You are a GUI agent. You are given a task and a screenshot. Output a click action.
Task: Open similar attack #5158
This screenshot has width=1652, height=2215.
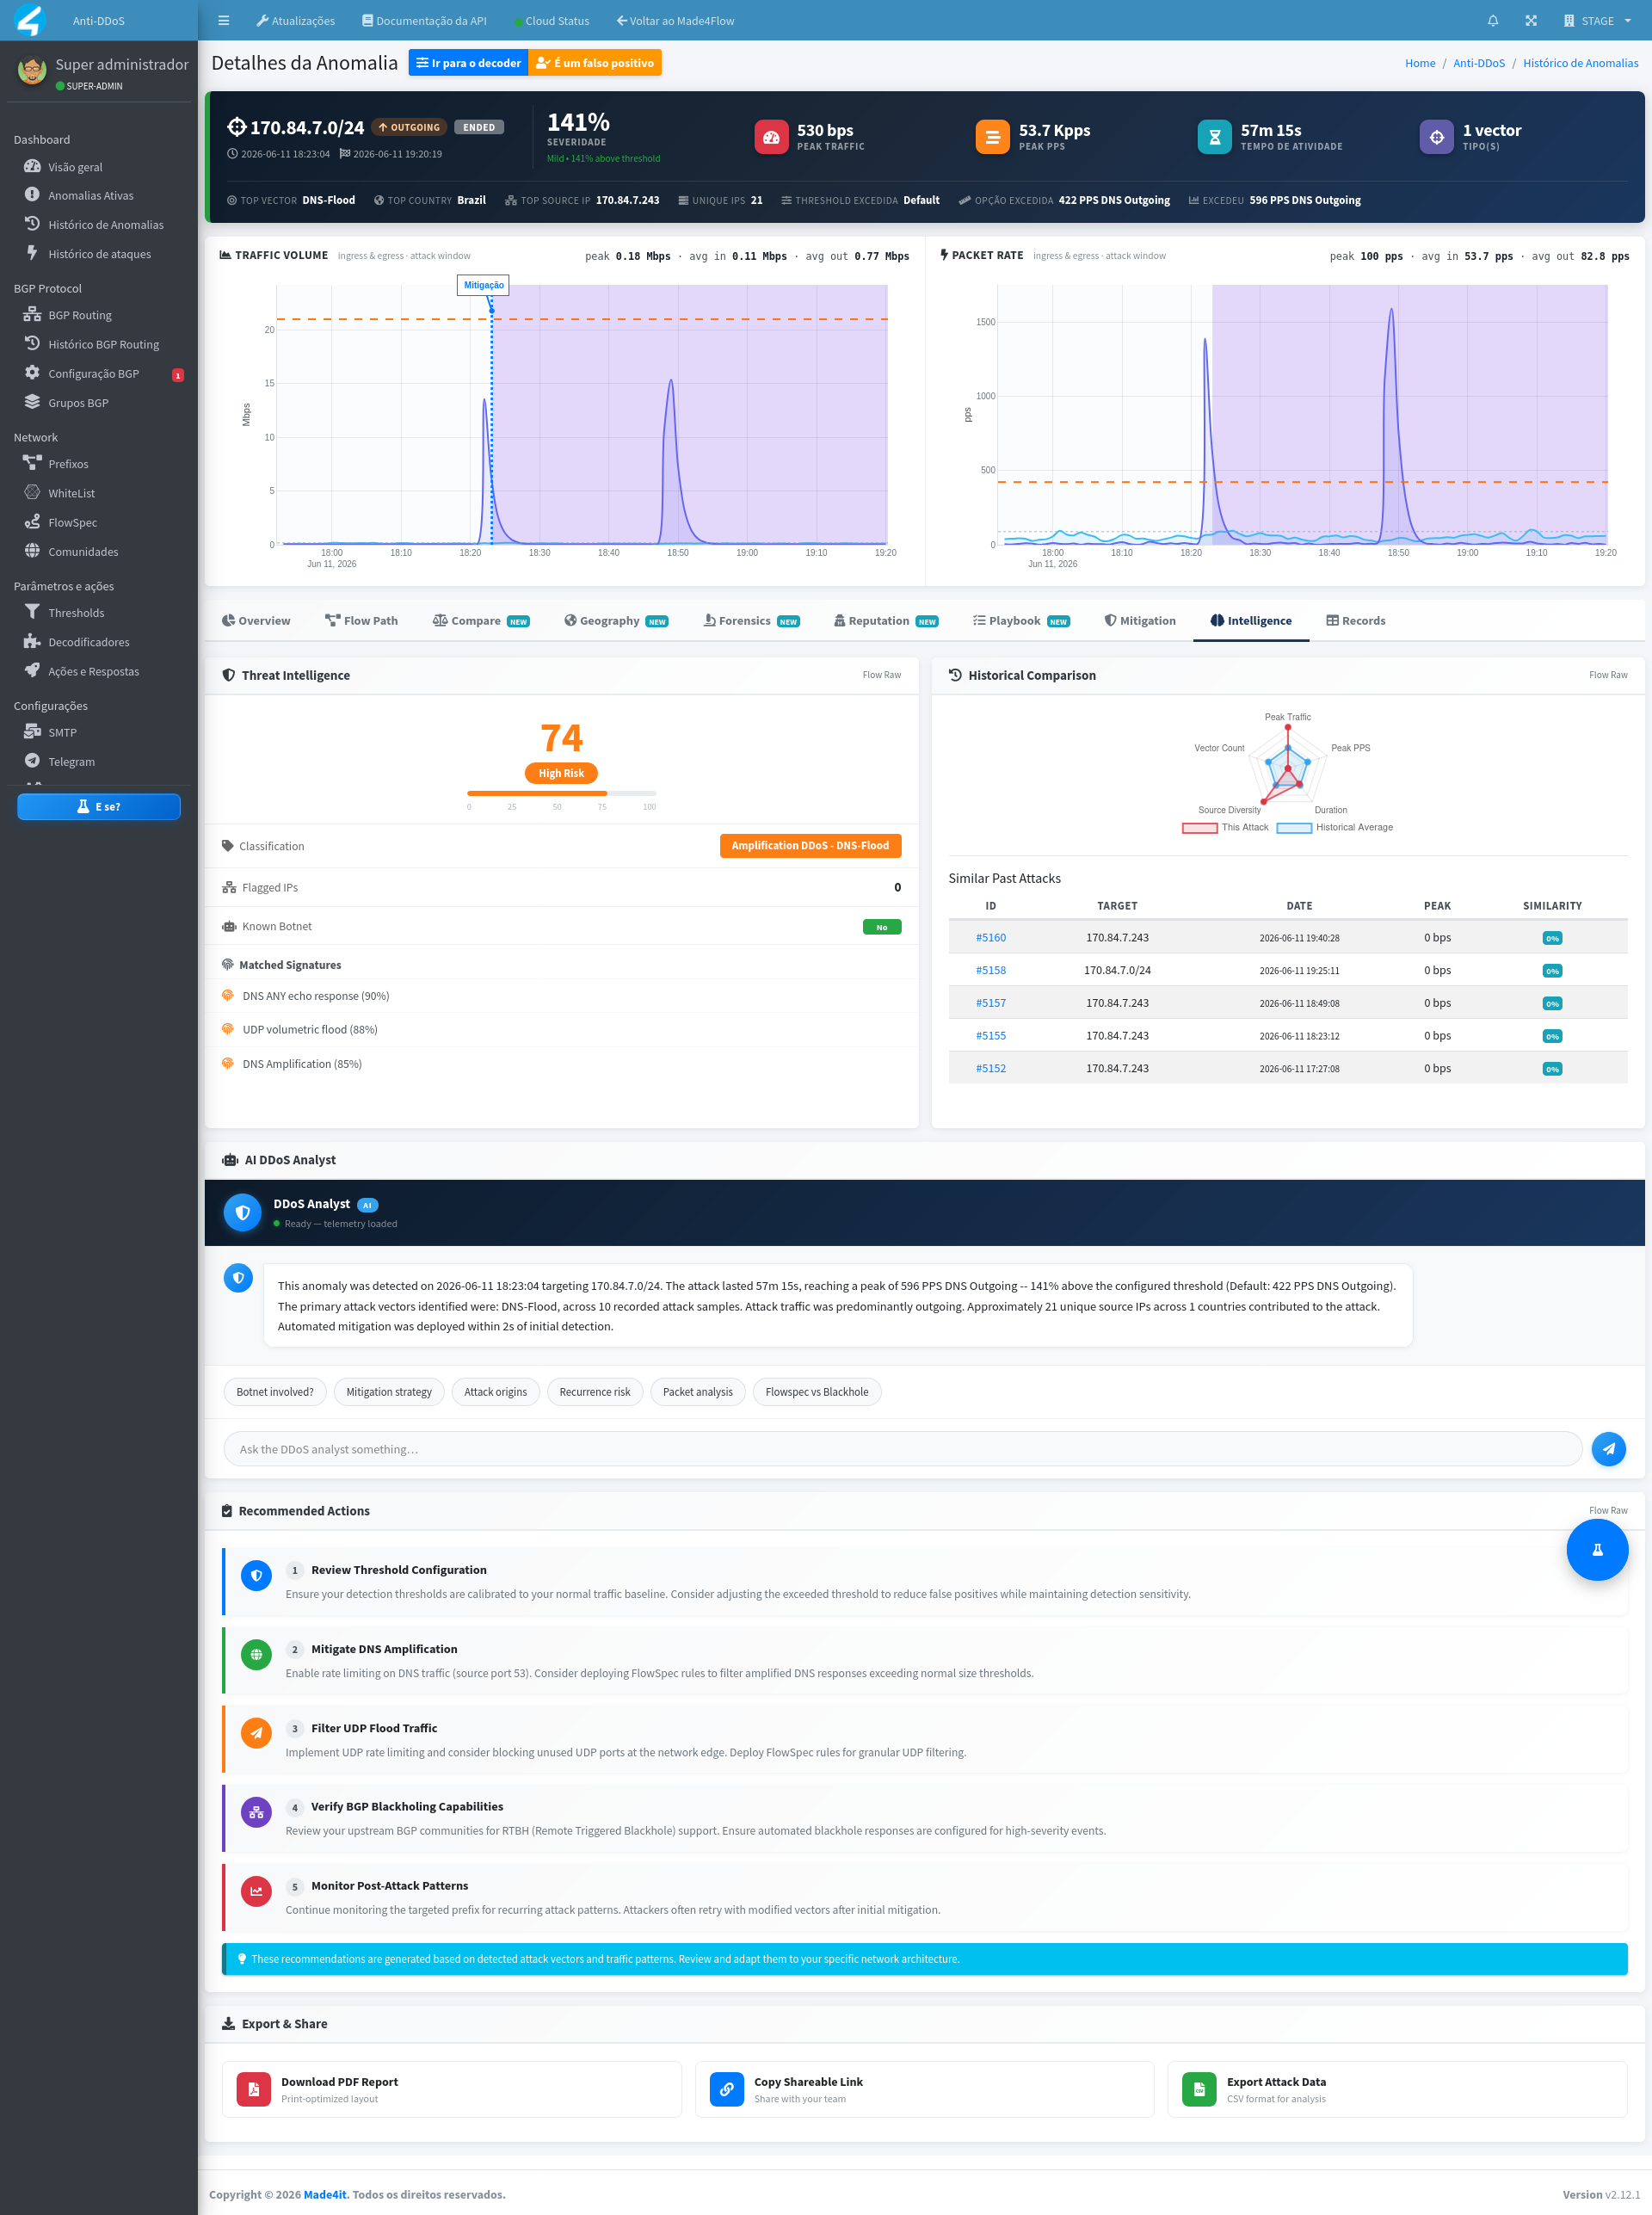tap(990, 971)
